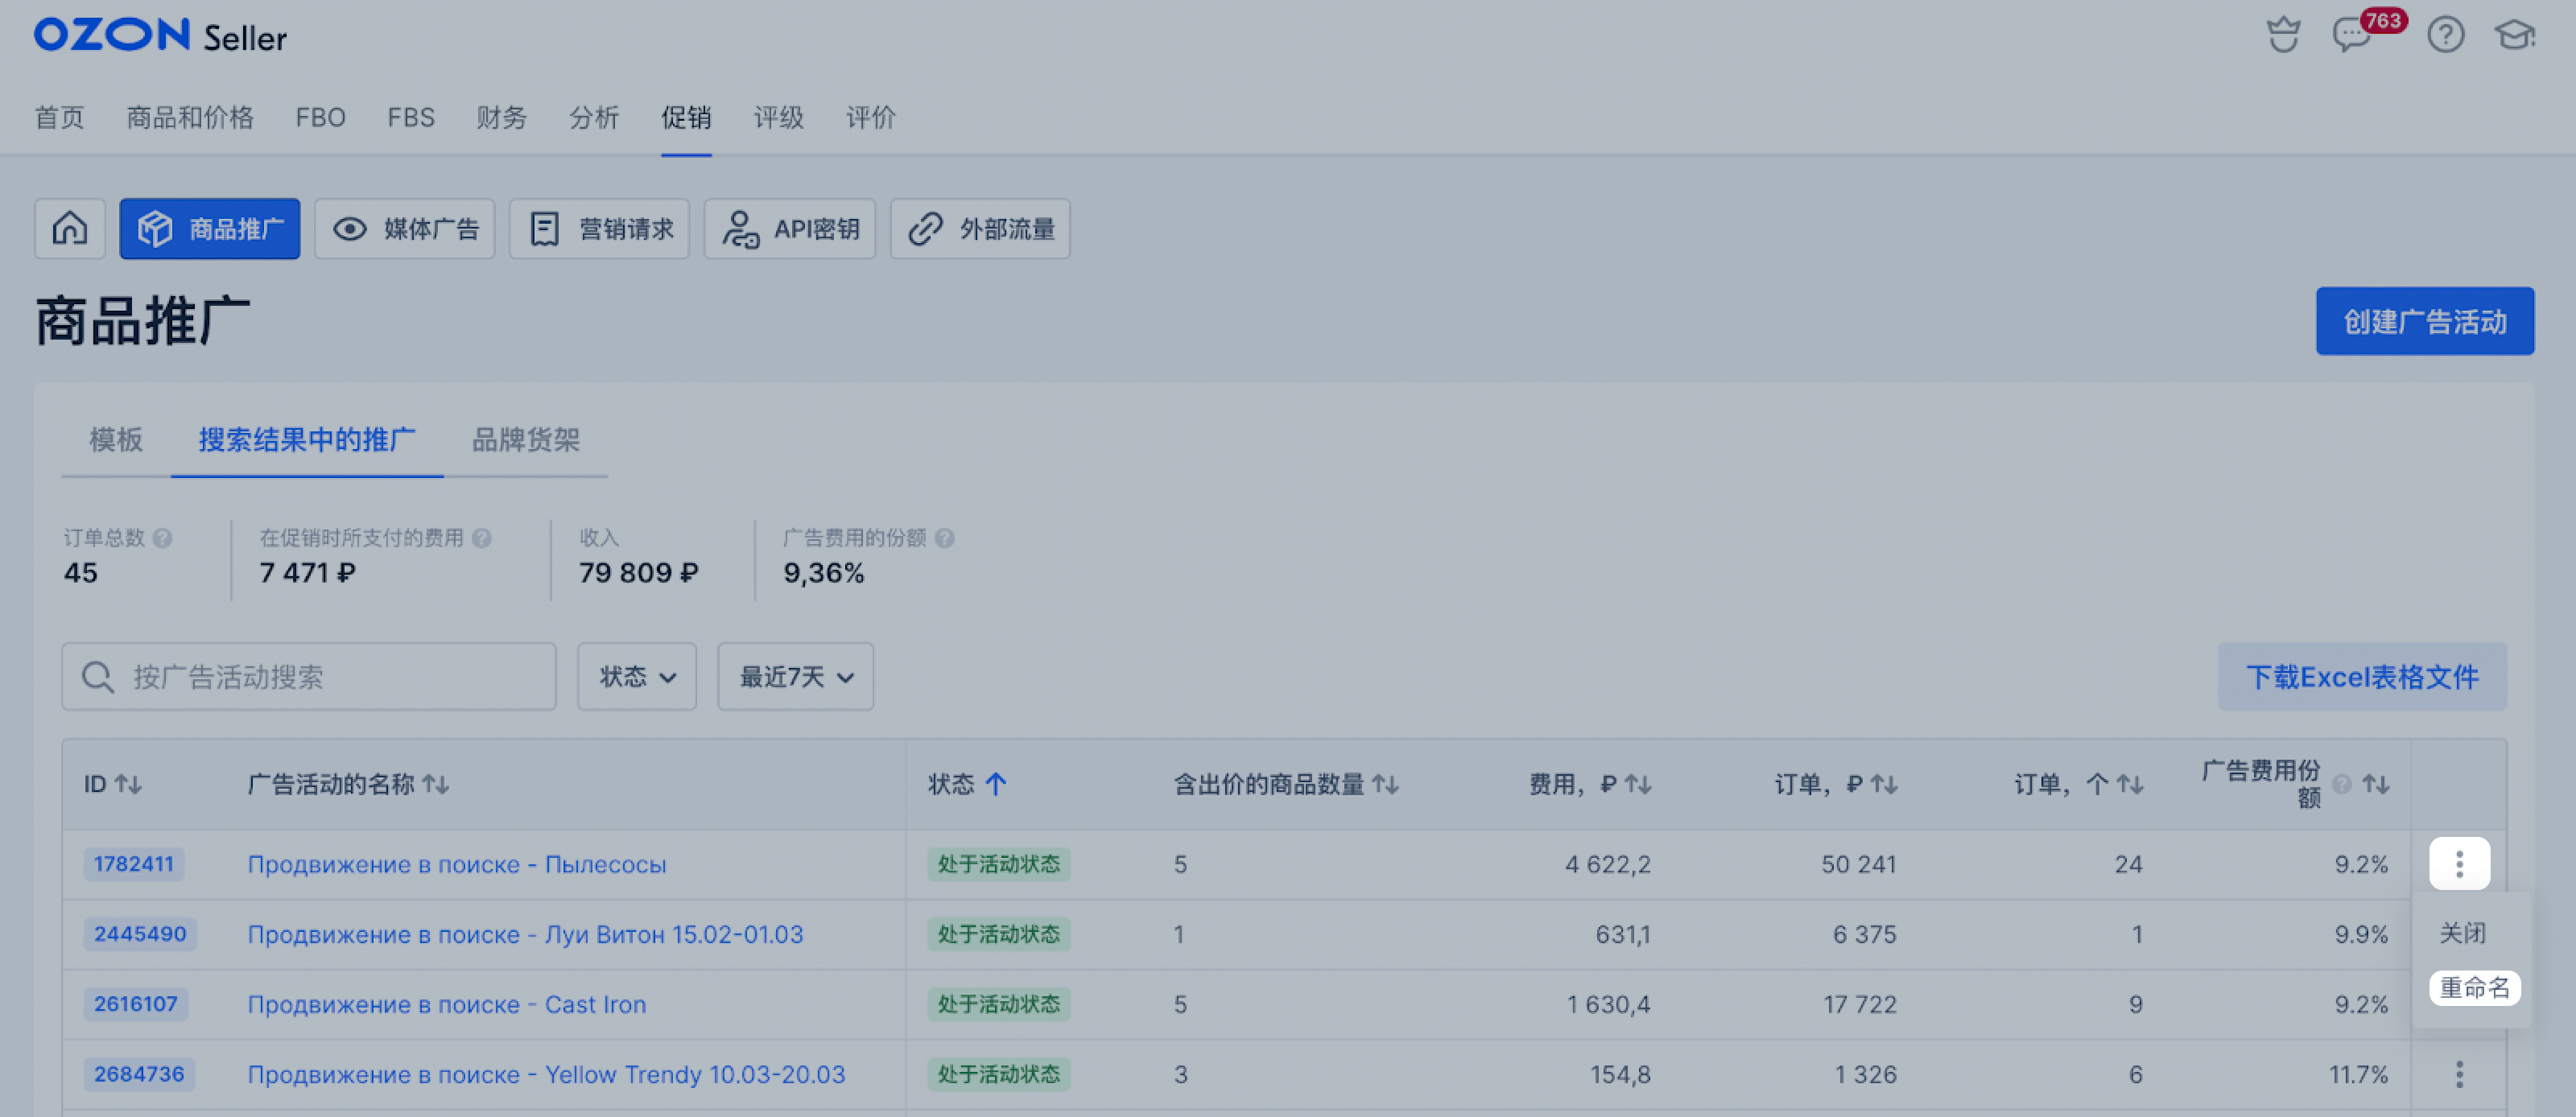
Task: Switch to the 品牌货架 tab
Action: [x=526, y=440]
